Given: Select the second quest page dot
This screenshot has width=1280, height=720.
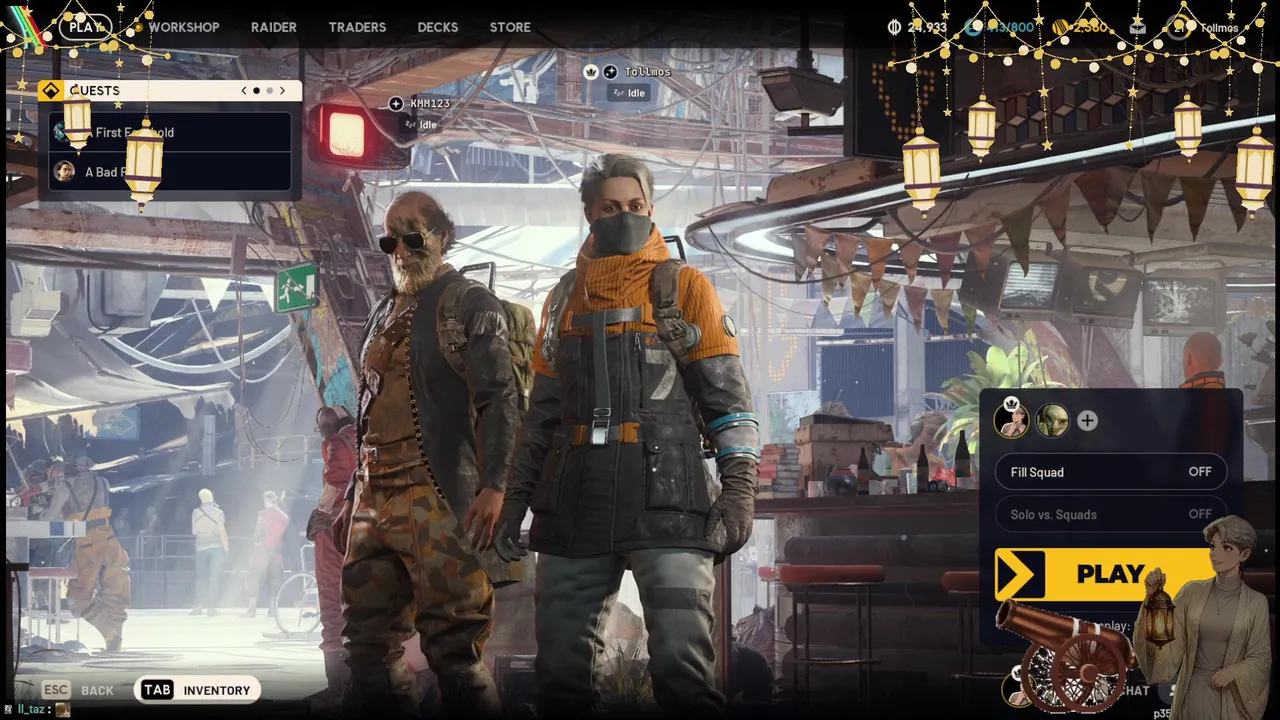Looking at the screenshot, I should coord(269,90).
